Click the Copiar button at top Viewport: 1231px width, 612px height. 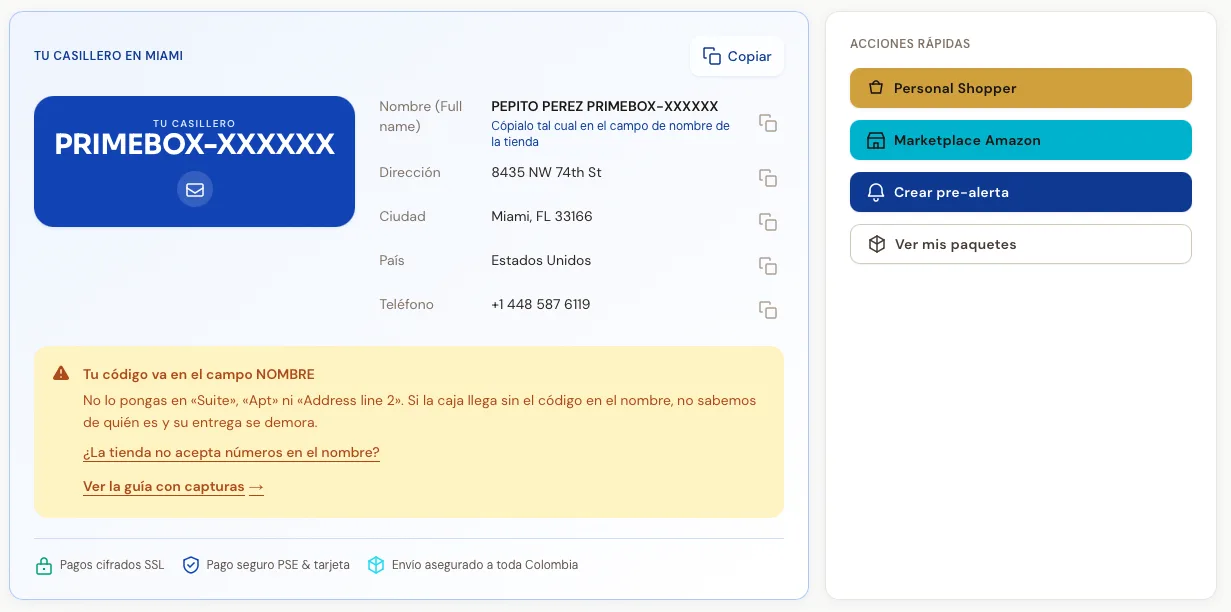[737, 56]
